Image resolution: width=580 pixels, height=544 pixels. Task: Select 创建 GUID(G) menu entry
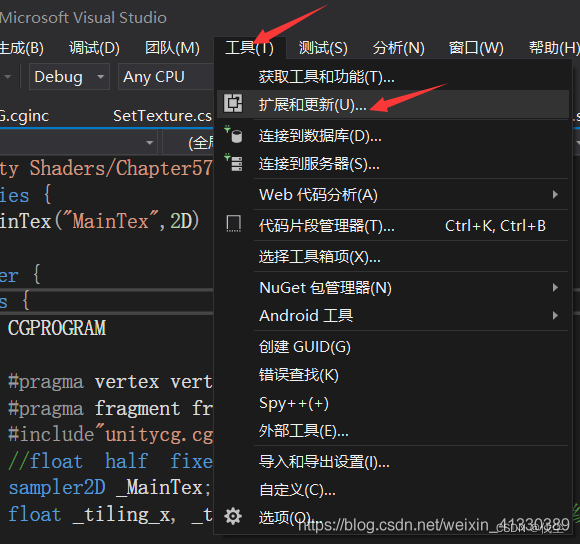[x=392, y=347]
